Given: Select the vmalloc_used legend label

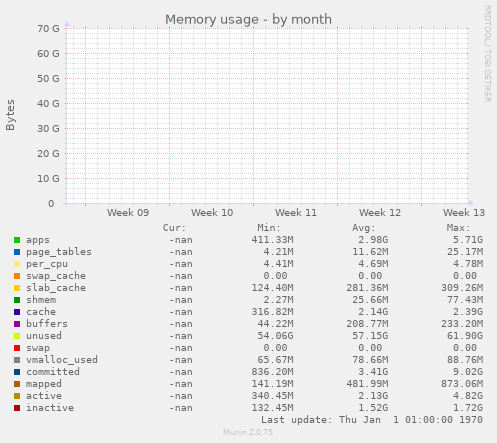Looking at the screenshot, I should tap(62, 360).
